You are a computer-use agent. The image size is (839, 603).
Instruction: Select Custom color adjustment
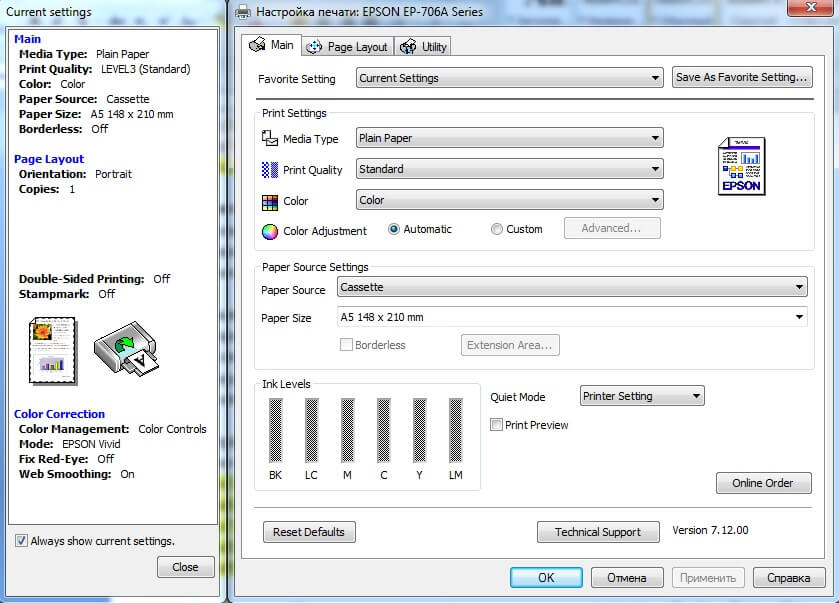click(x=497, y=229)
